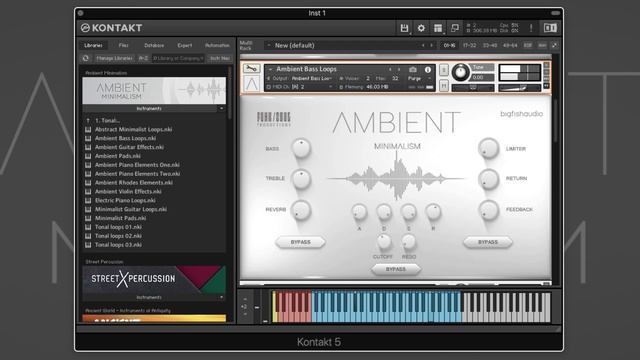Viewport: 640px width, 360px height.
Task: Toggle the AUX rack button
Action: [542, 45]
